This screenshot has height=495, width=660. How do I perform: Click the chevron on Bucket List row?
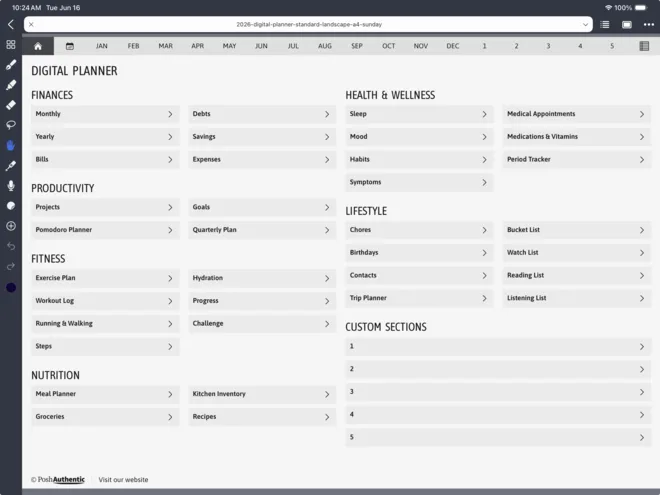pyautogui.click(x=642, y=230)
